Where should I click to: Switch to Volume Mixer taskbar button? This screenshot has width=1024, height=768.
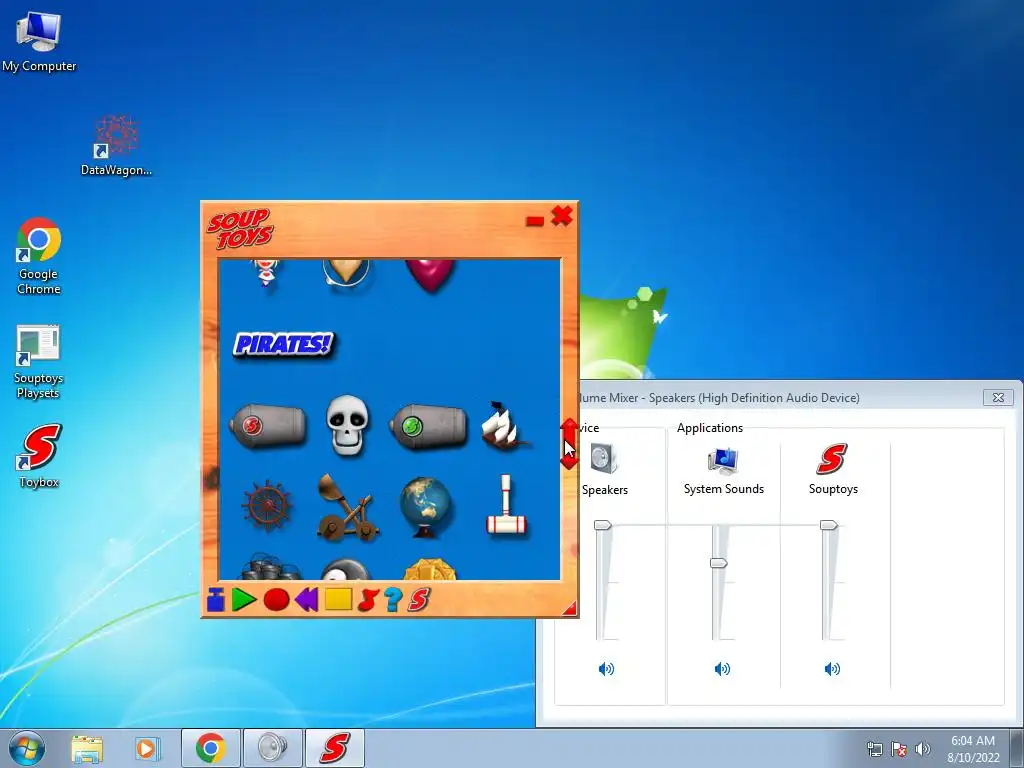point(272,748)
